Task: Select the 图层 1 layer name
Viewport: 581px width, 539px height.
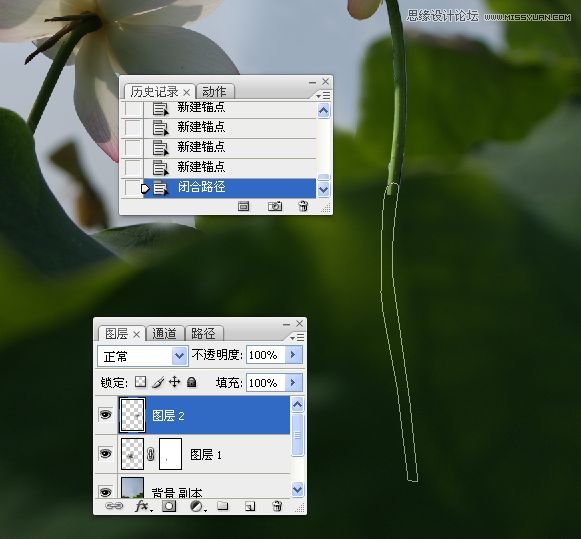Action: click(x=206, y=455)
